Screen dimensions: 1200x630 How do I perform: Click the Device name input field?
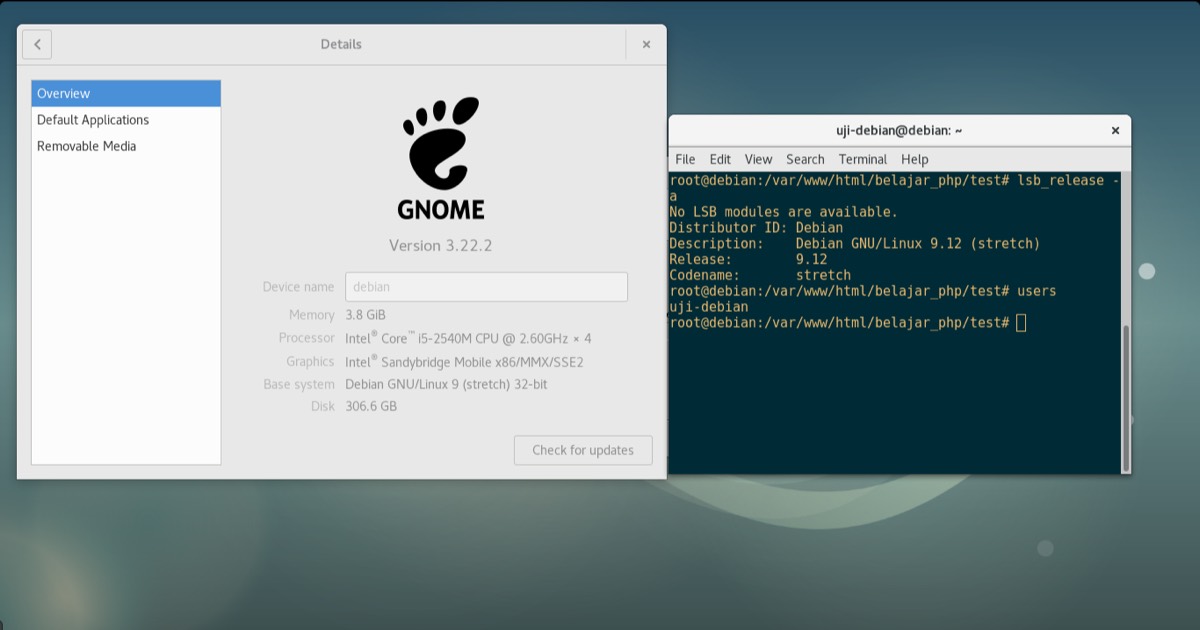(x=486, y=286)
